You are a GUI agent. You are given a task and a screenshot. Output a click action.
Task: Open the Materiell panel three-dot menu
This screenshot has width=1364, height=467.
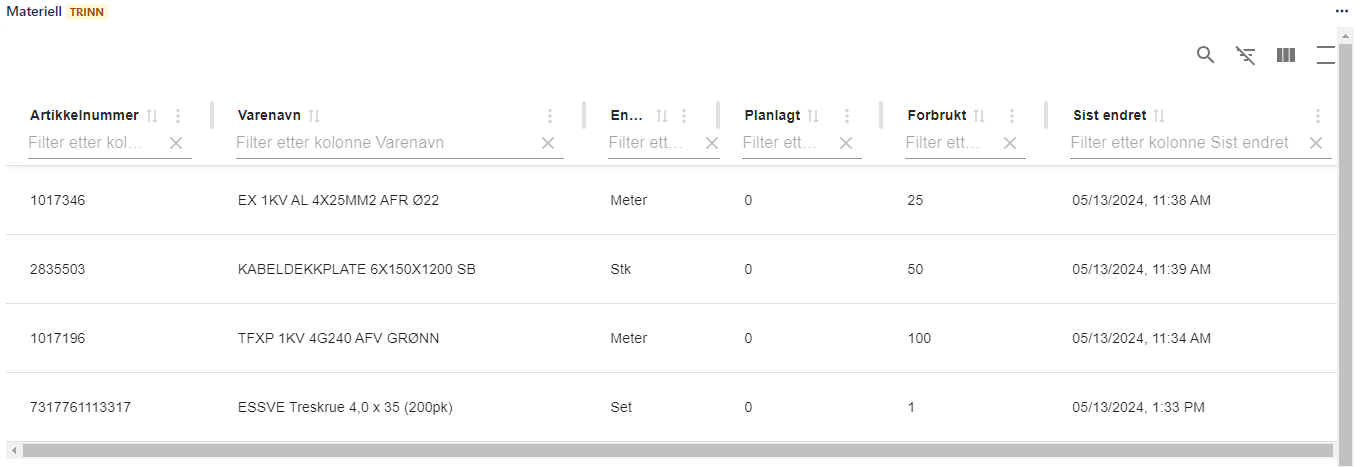click(x=1342, y=10)
